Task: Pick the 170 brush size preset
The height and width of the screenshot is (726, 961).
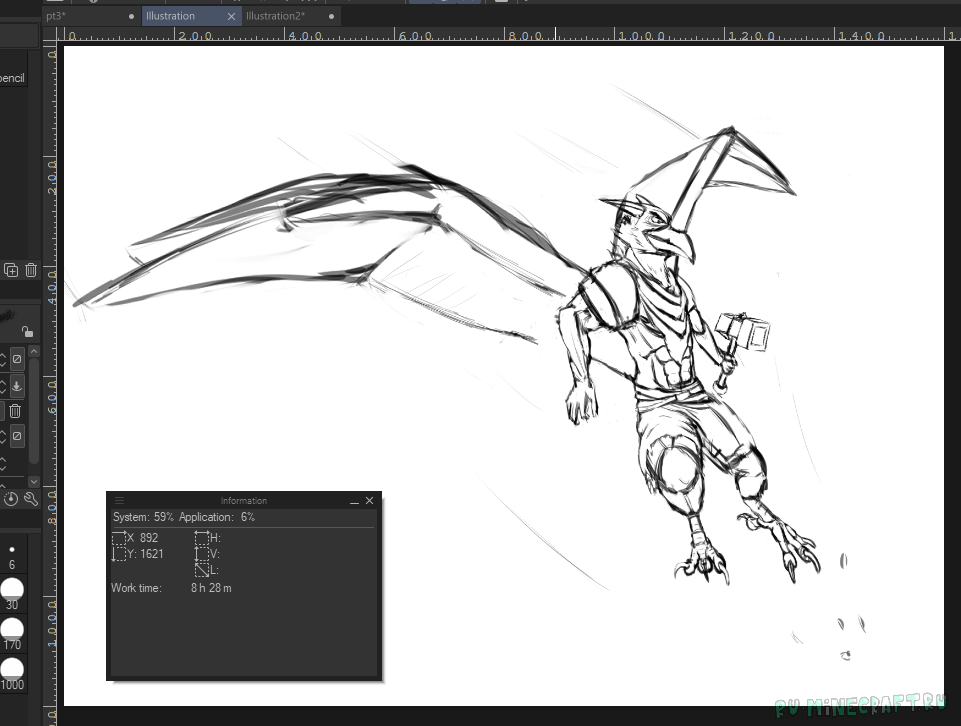Action: 12,631
